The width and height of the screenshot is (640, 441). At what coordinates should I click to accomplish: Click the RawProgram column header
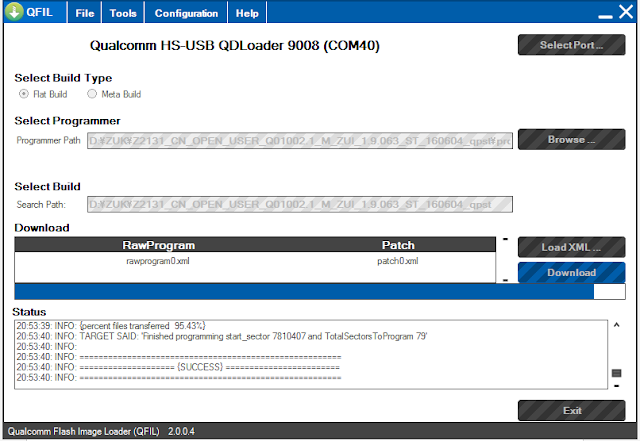click(158, 245)
